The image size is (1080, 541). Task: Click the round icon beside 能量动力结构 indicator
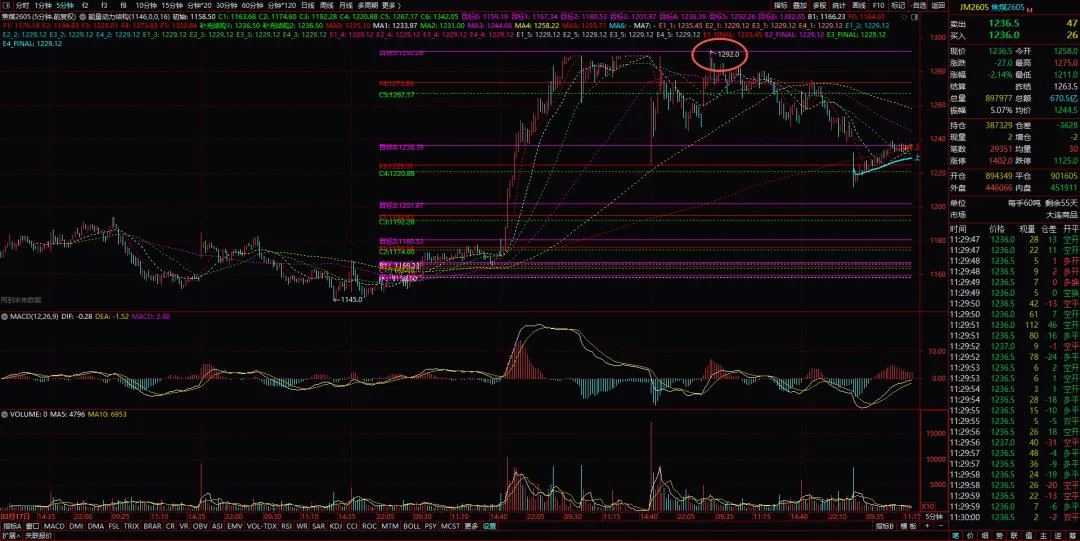[83, 16]
